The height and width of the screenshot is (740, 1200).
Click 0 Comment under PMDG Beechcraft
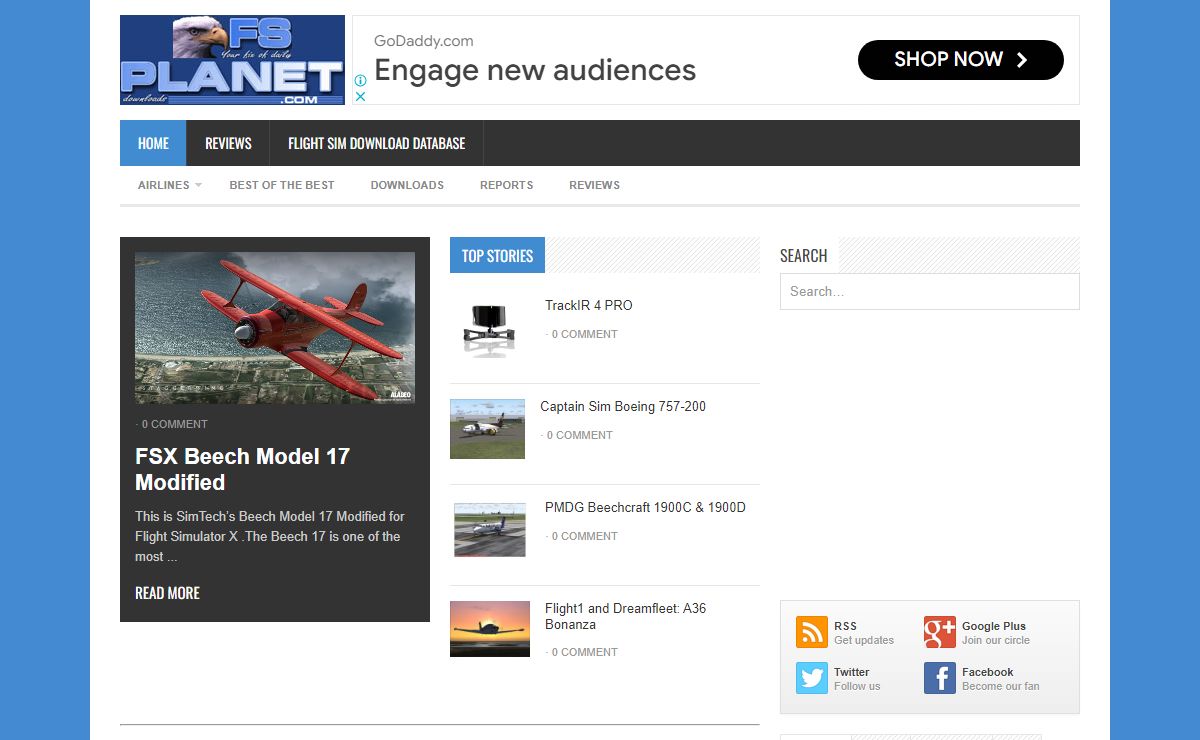click(585, 536)
